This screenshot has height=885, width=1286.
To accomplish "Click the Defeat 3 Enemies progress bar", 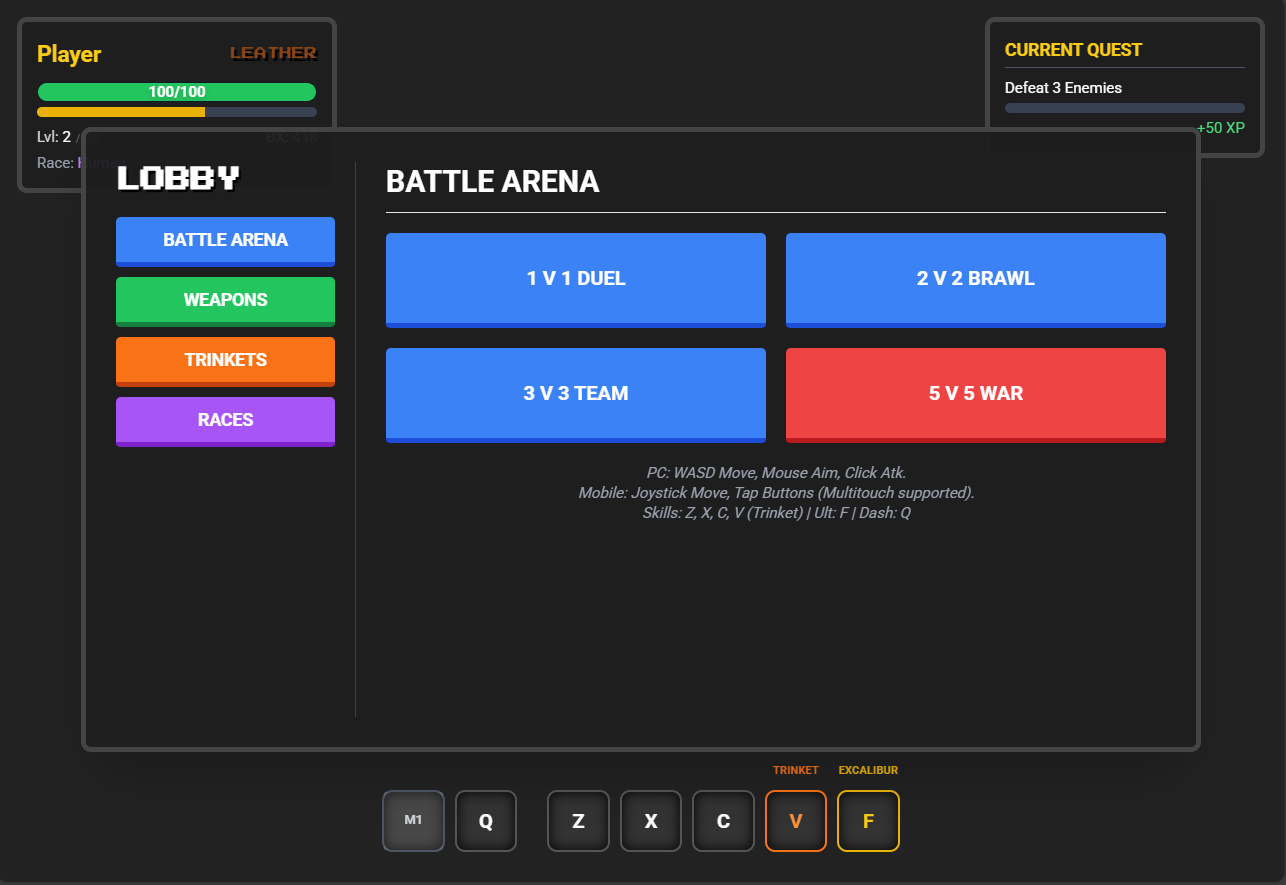I will (x=1125, y=108).
